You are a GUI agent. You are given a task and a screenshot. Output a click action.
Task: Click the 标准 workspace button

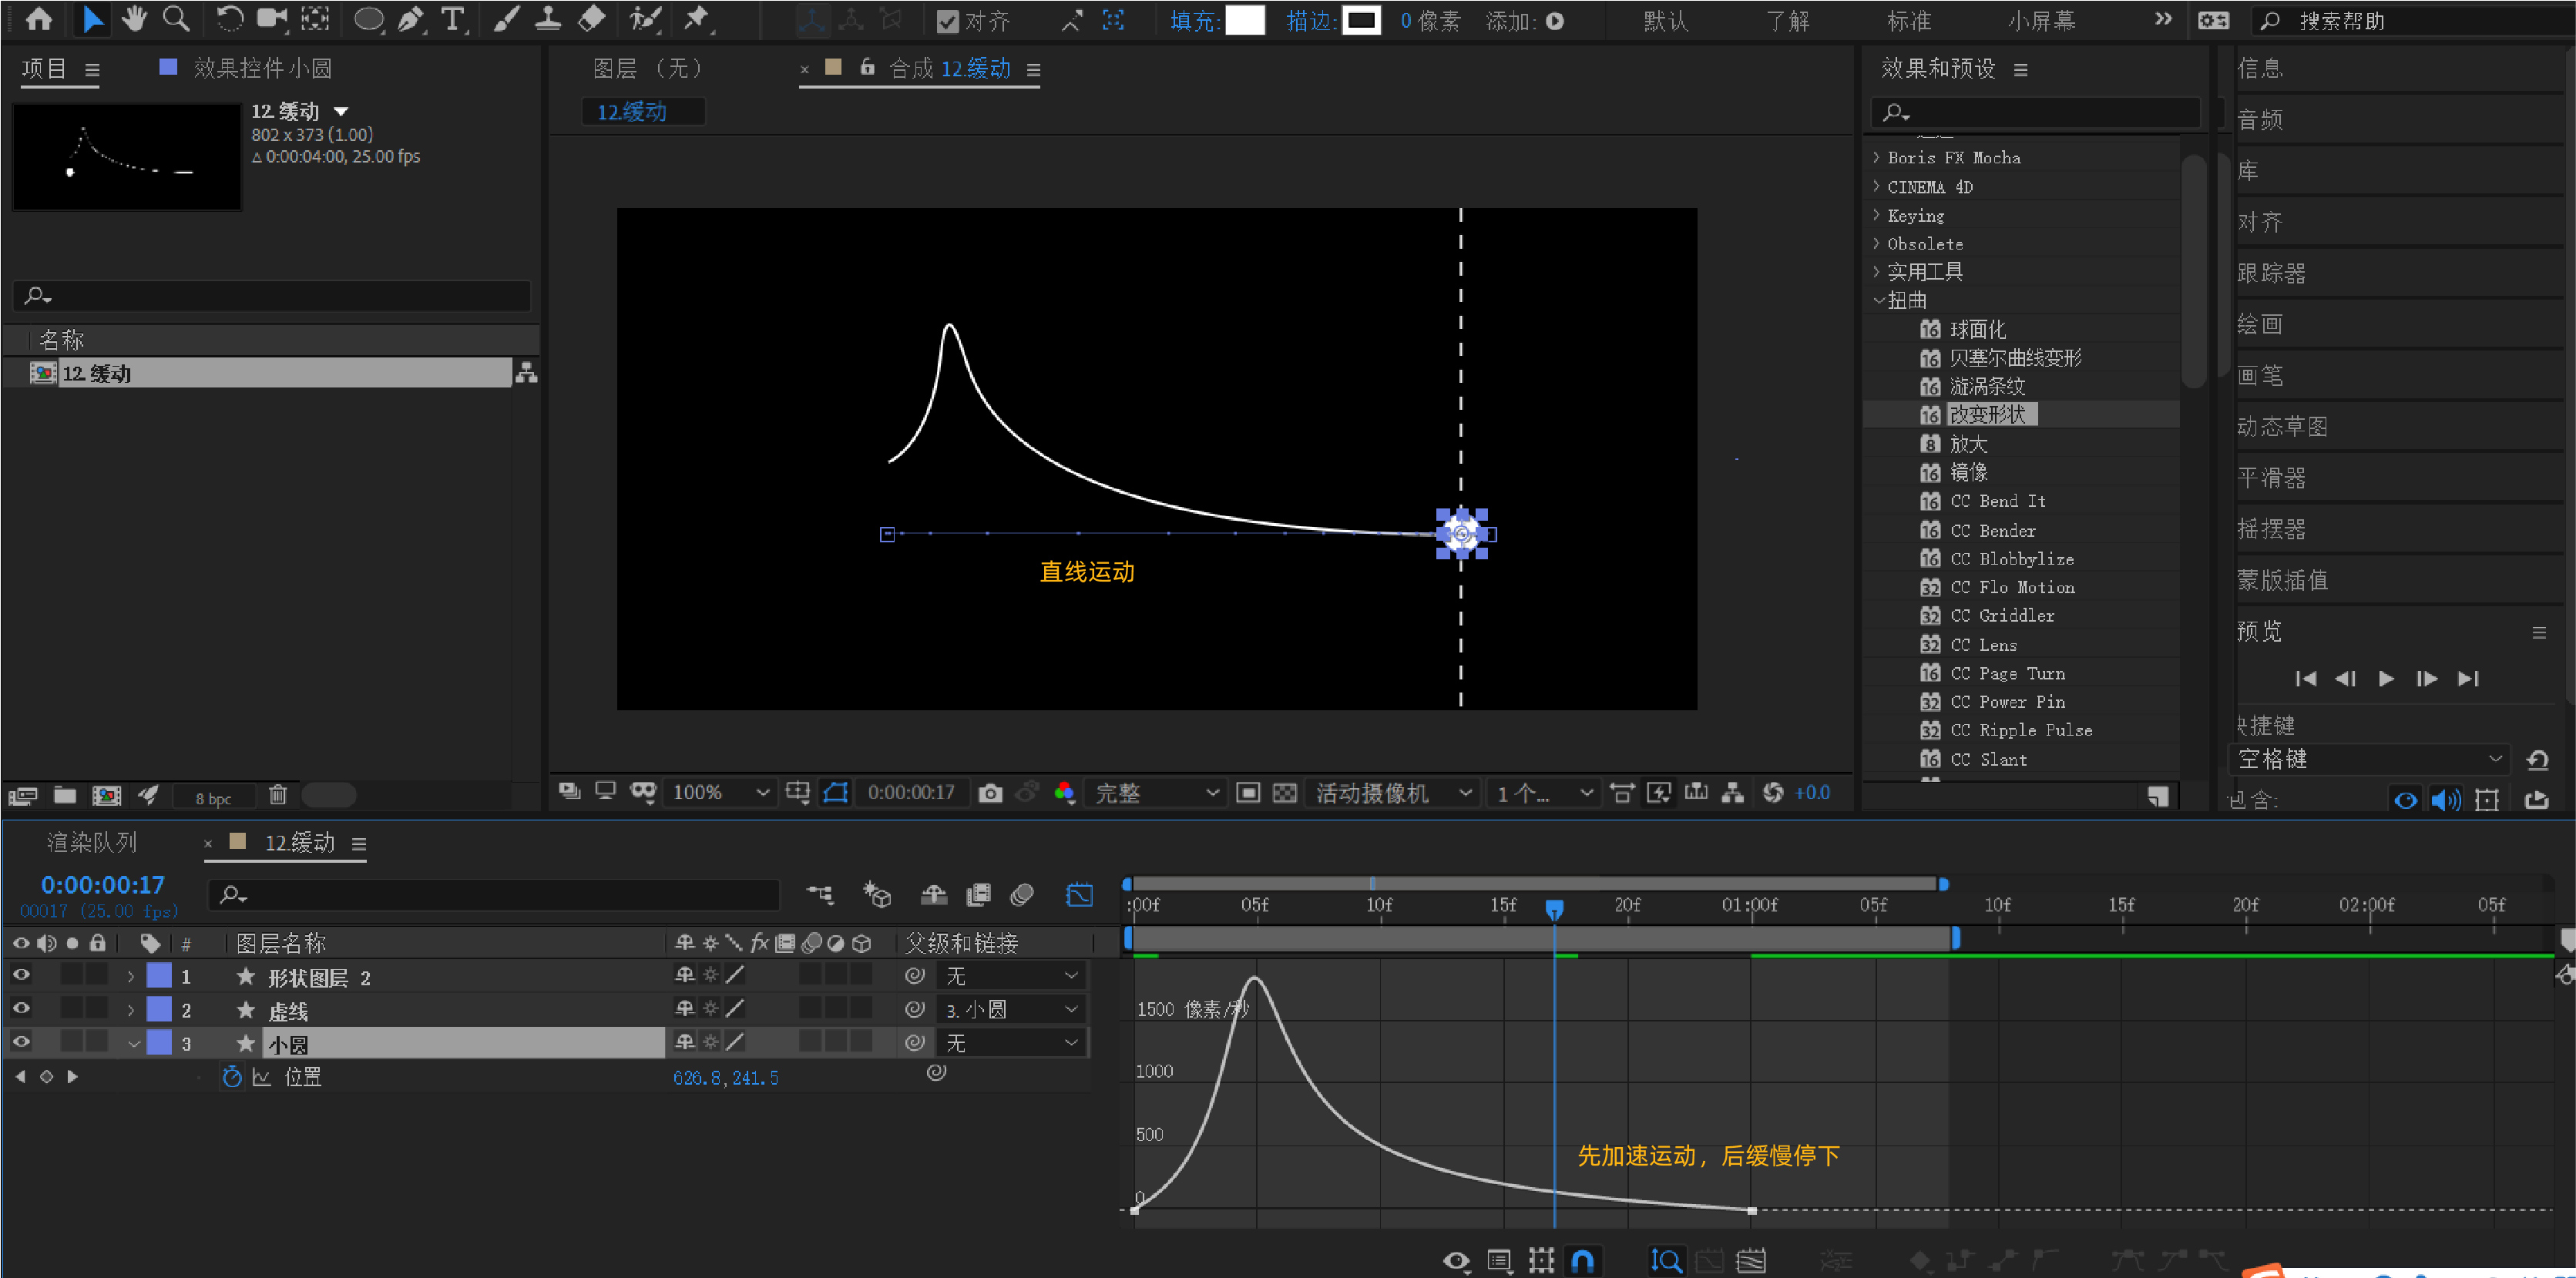[1908, 21]
